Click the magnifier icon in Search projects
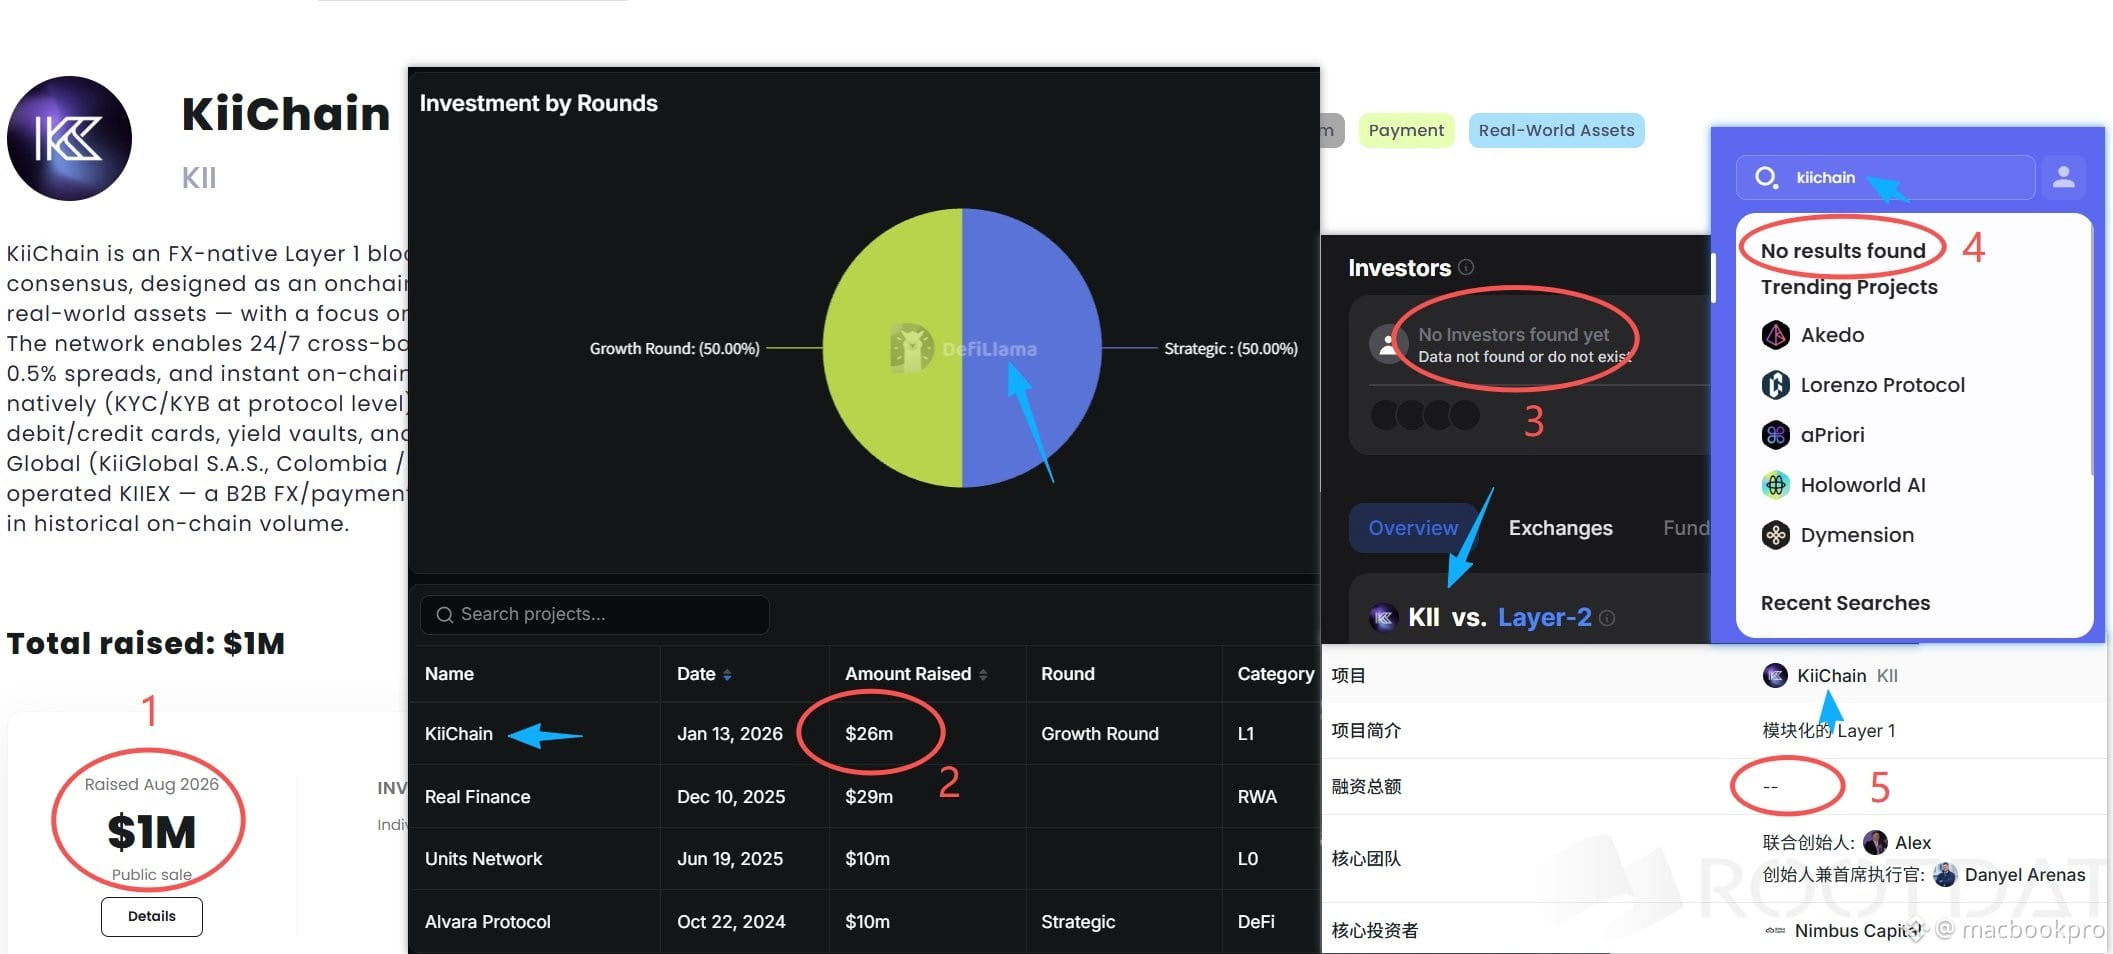The image size is (2113, 954). click(445, 615)
